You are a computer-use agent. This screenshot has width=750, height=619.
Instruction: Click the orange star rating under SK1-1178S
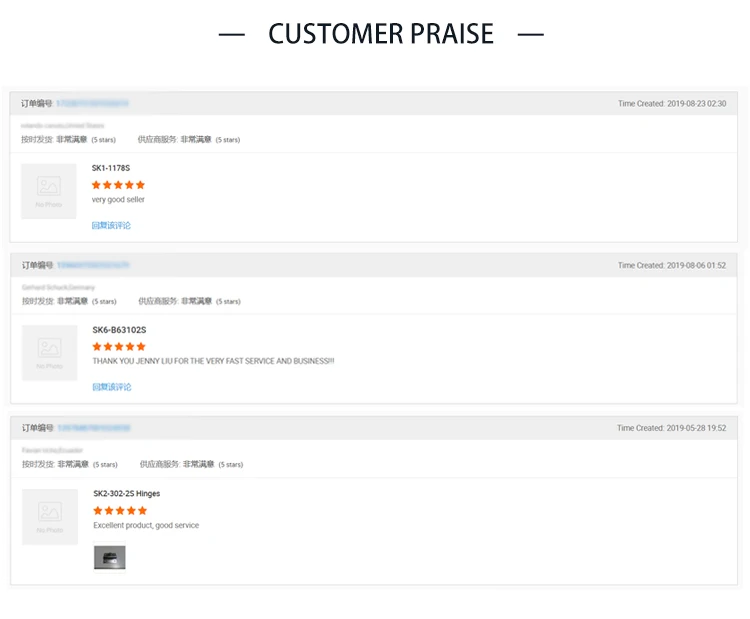[x=118, y=185]
